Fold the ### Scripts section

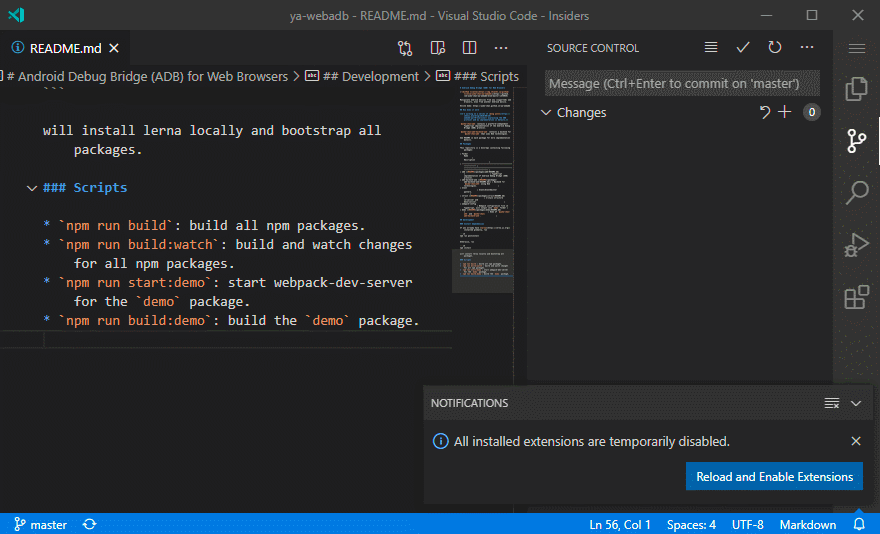click(x=32, y=188)
